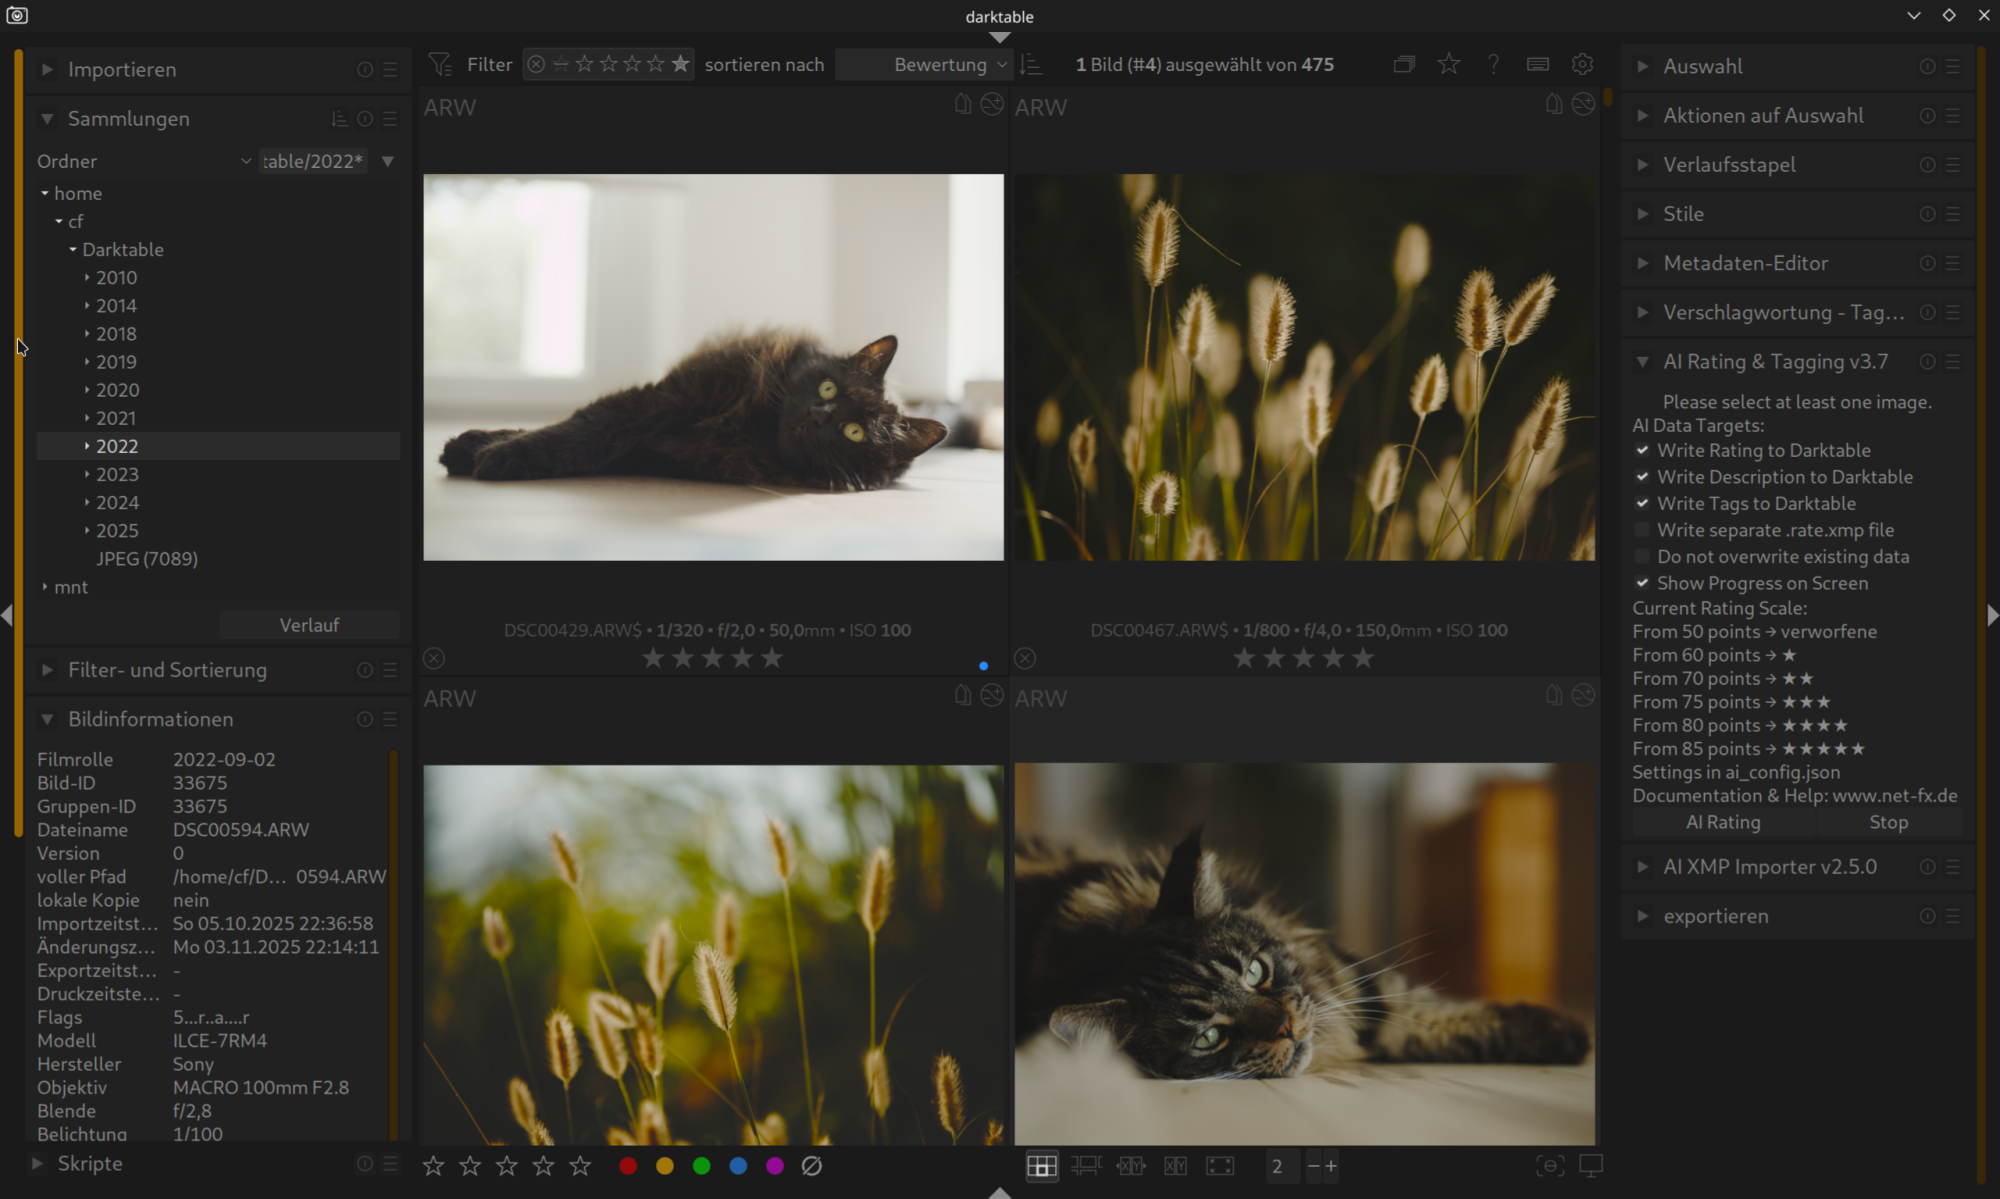Click the Verlauf button in Sammlungen
Image resolution: width=2000 pixels, height=1199 pixels.
pos(309,625)
